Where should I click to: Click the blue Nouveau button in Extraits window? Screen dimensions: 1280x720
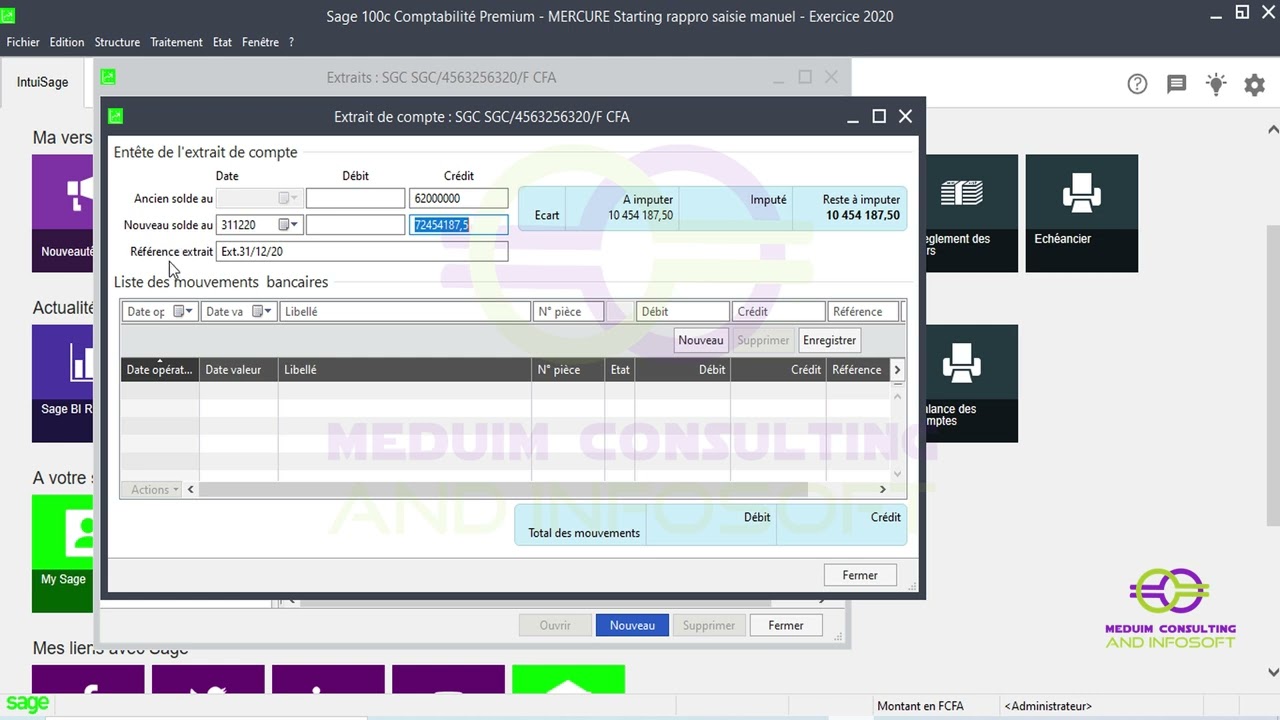coord(632,626)
